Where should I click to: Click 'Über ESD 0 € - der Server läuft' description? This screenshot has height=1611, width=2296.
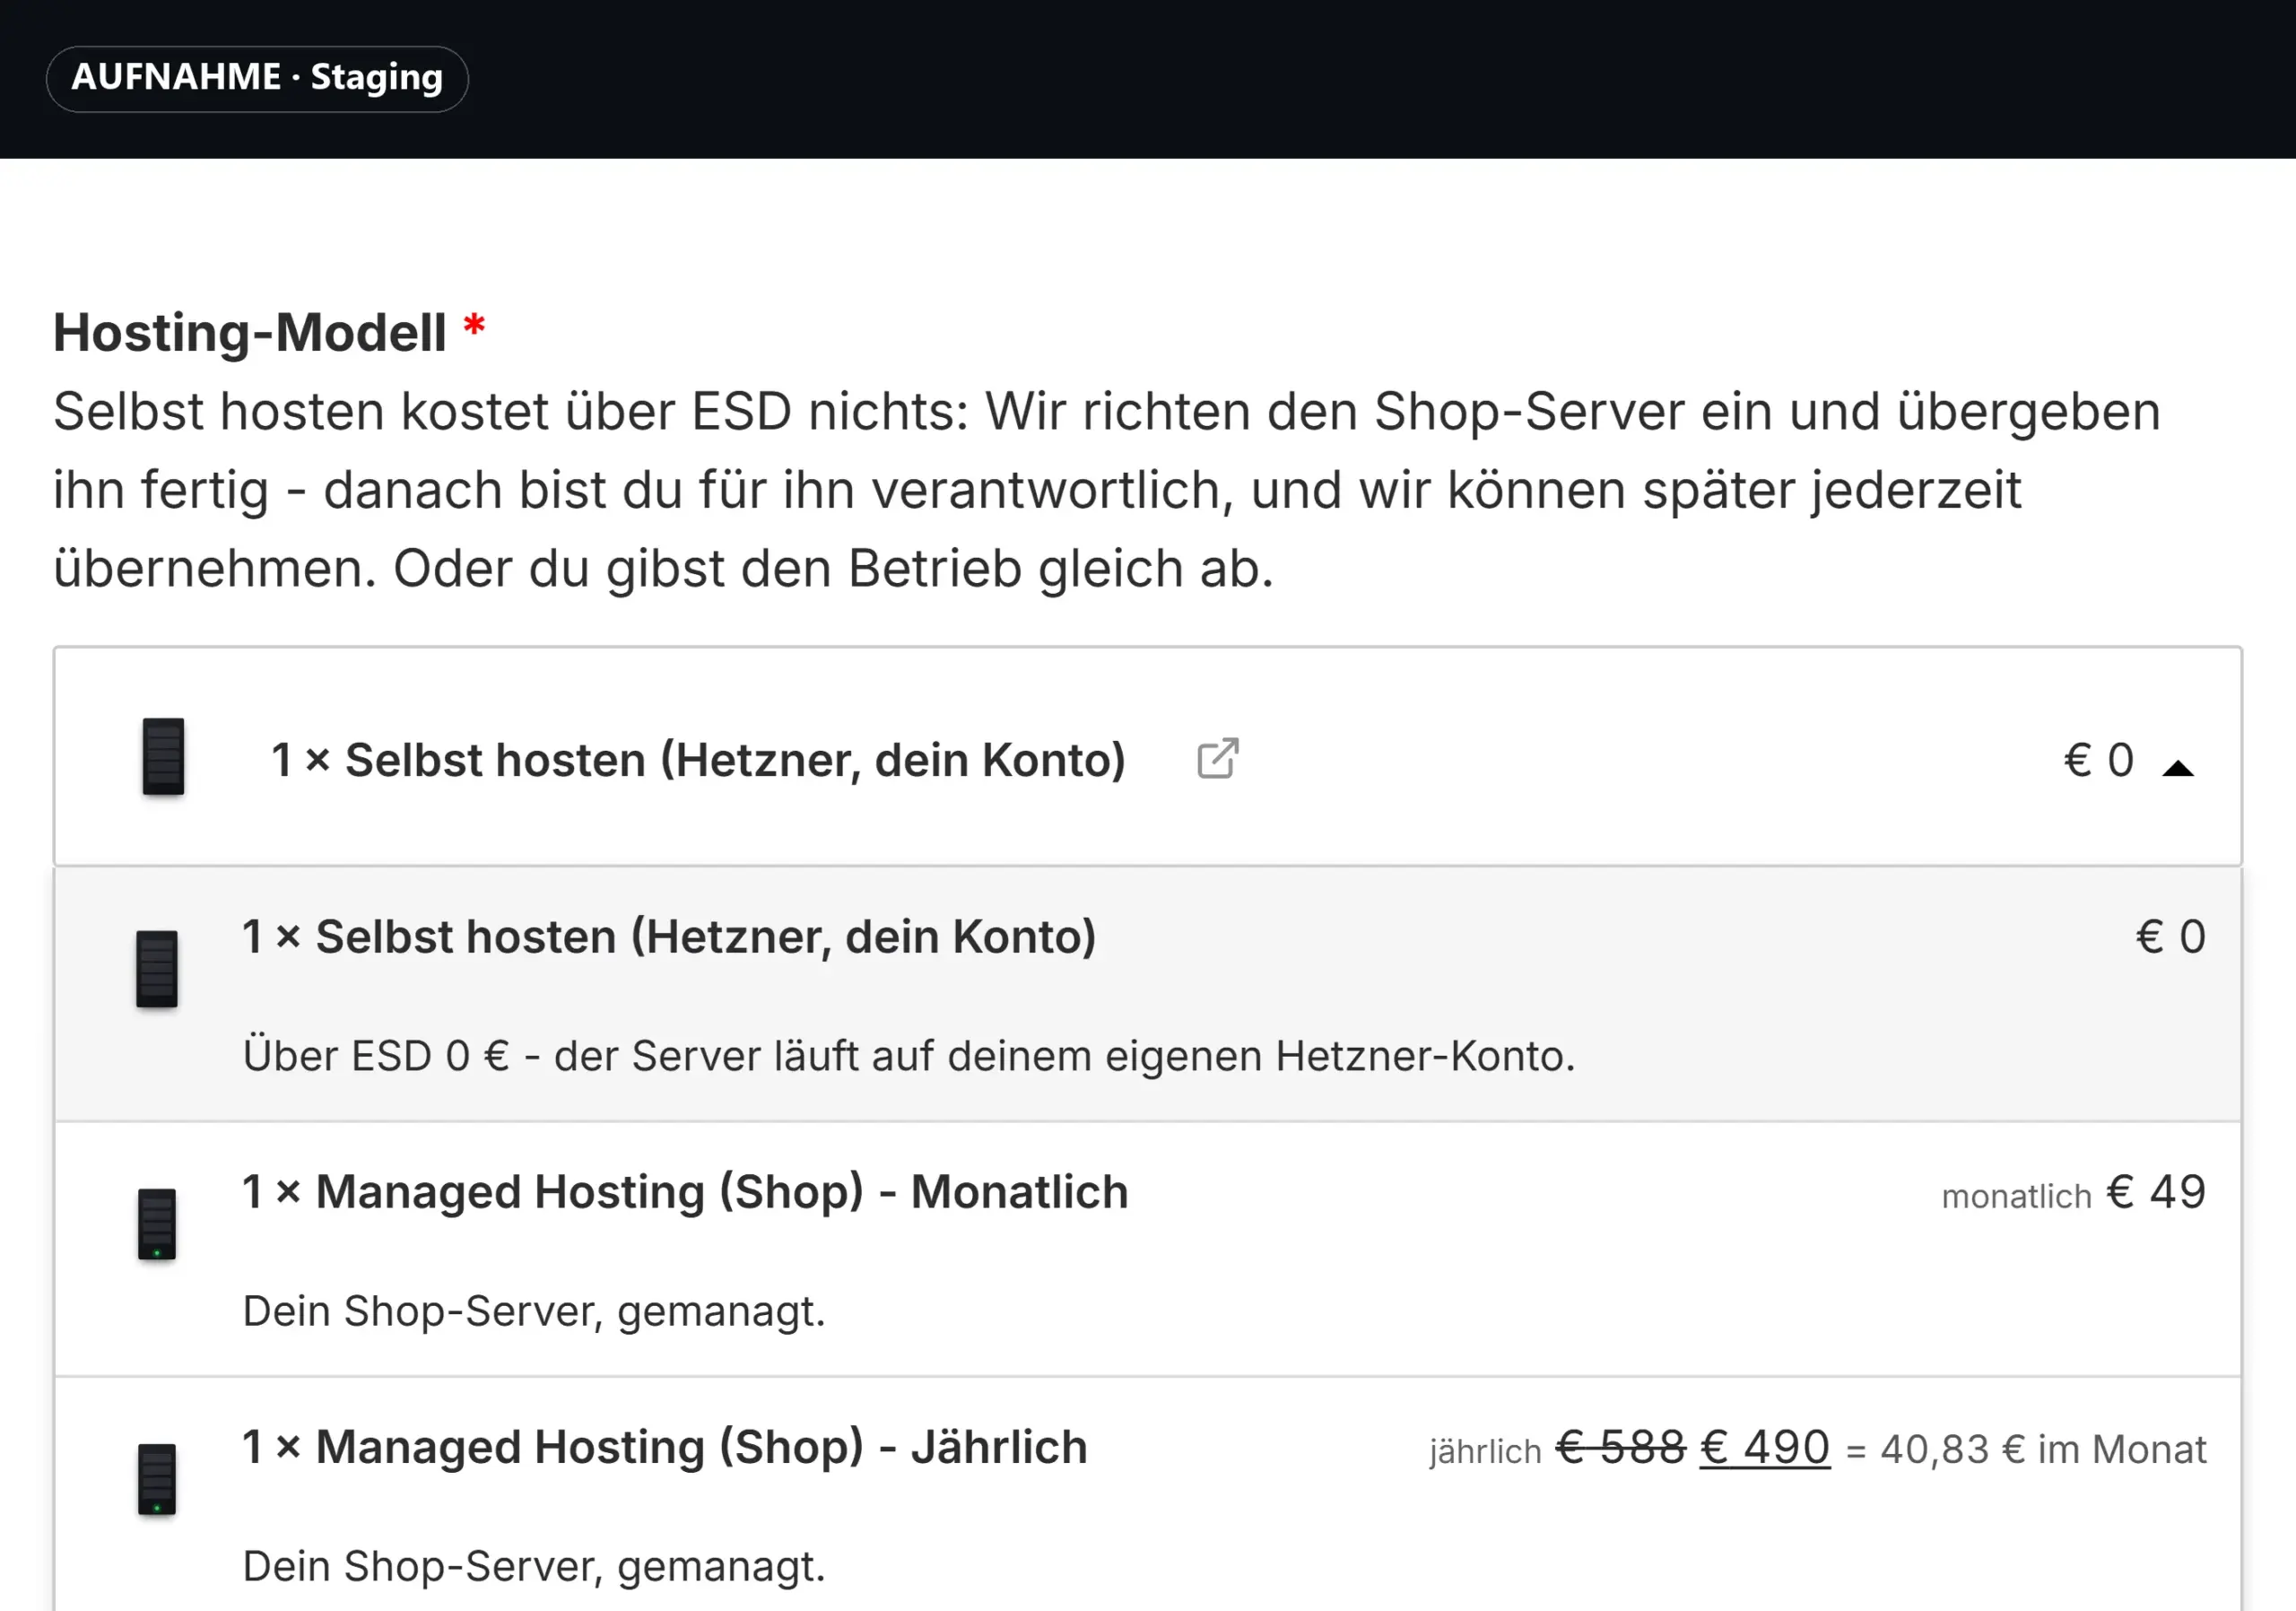pyautogui.click(x=909, y=1056)
